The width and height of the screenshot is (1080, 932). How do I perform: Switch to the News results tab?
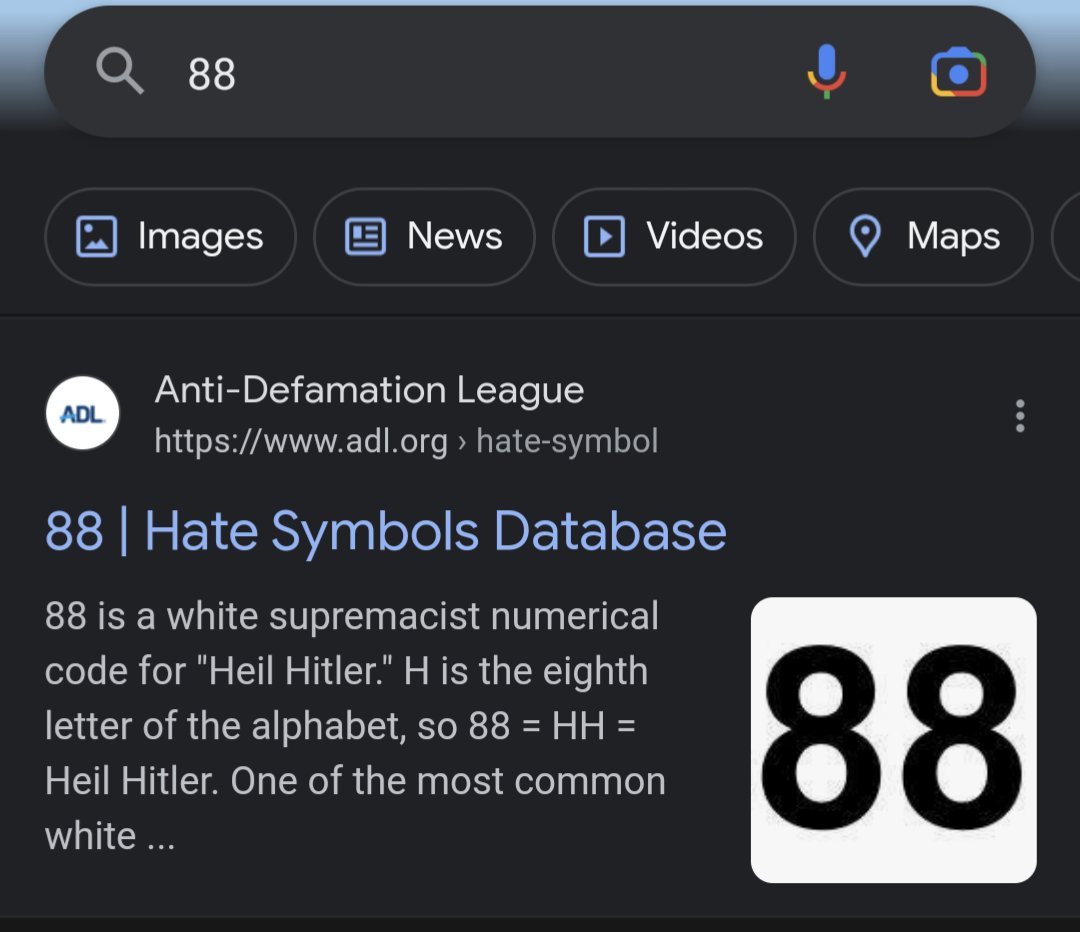coord(424,236)
